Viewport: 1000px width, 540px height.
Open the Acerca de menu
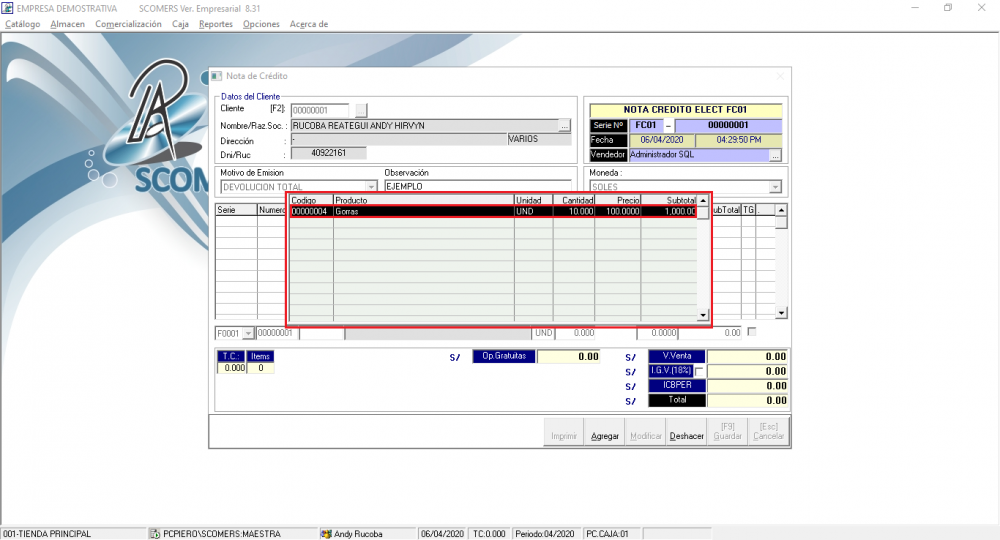pyautogui.click(x=309, y=24)
